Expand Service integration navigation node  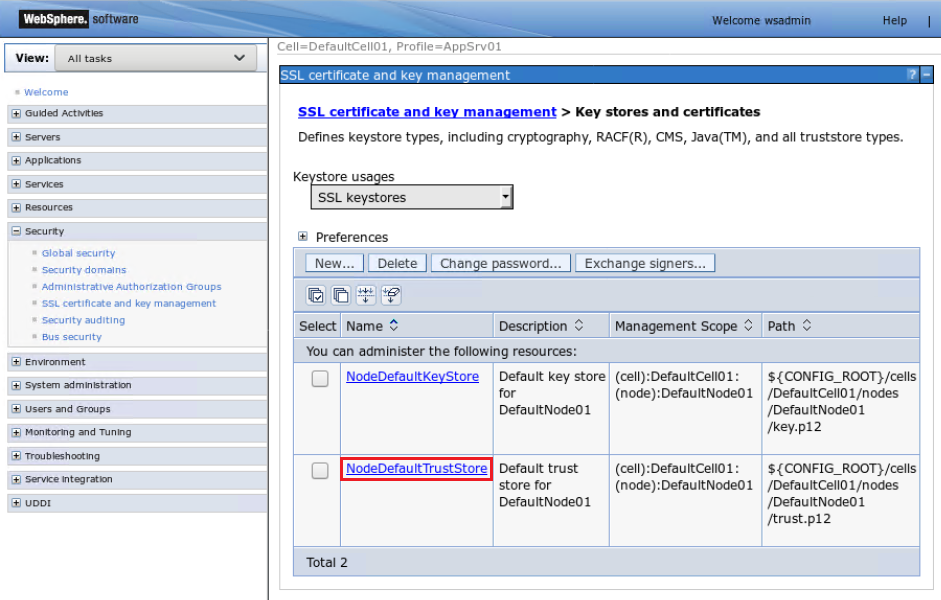point(16,479)
